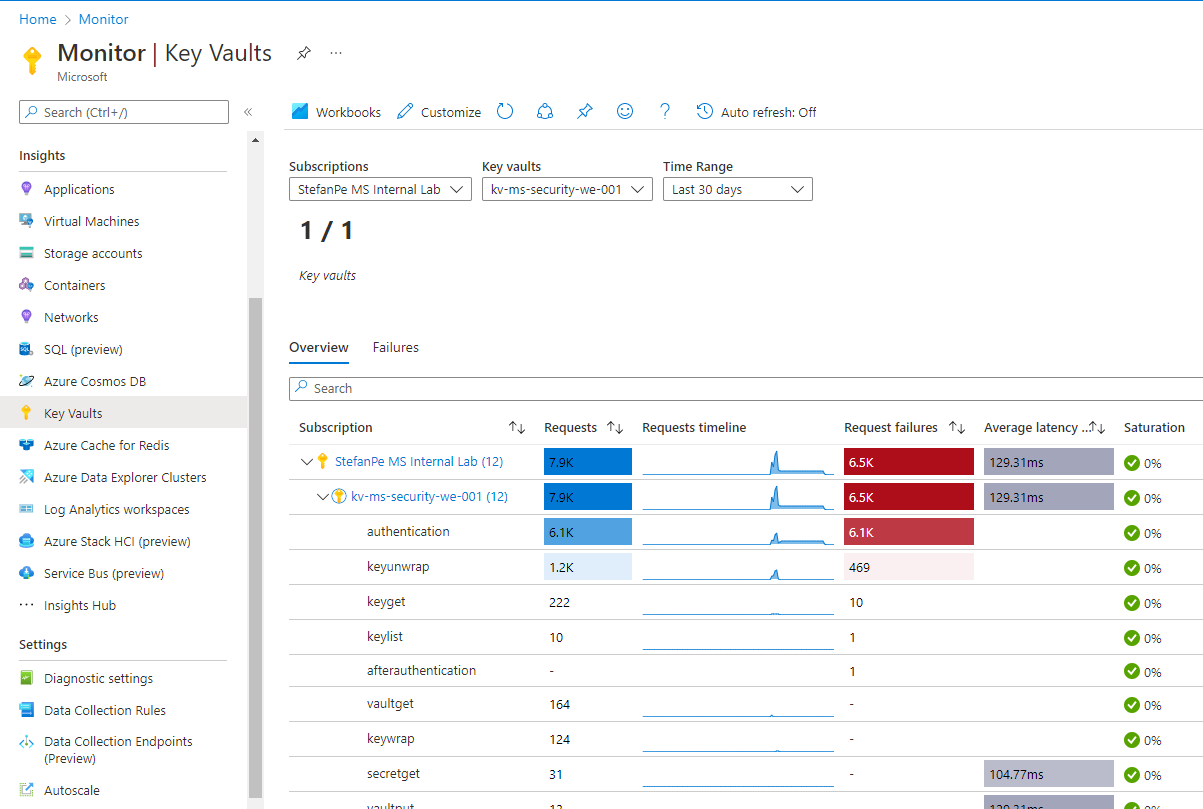Collapse the sidebar with double chevron
The width and height of the screenshot is (1203, 809).
(248, 112)
